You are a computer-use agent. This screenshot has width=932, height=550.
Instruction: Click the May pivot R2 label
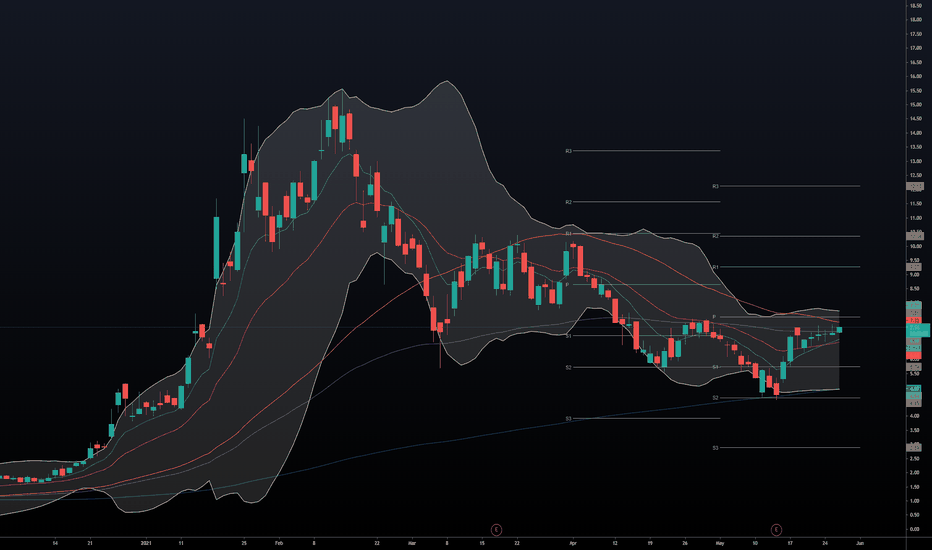[x=716, y=236]
